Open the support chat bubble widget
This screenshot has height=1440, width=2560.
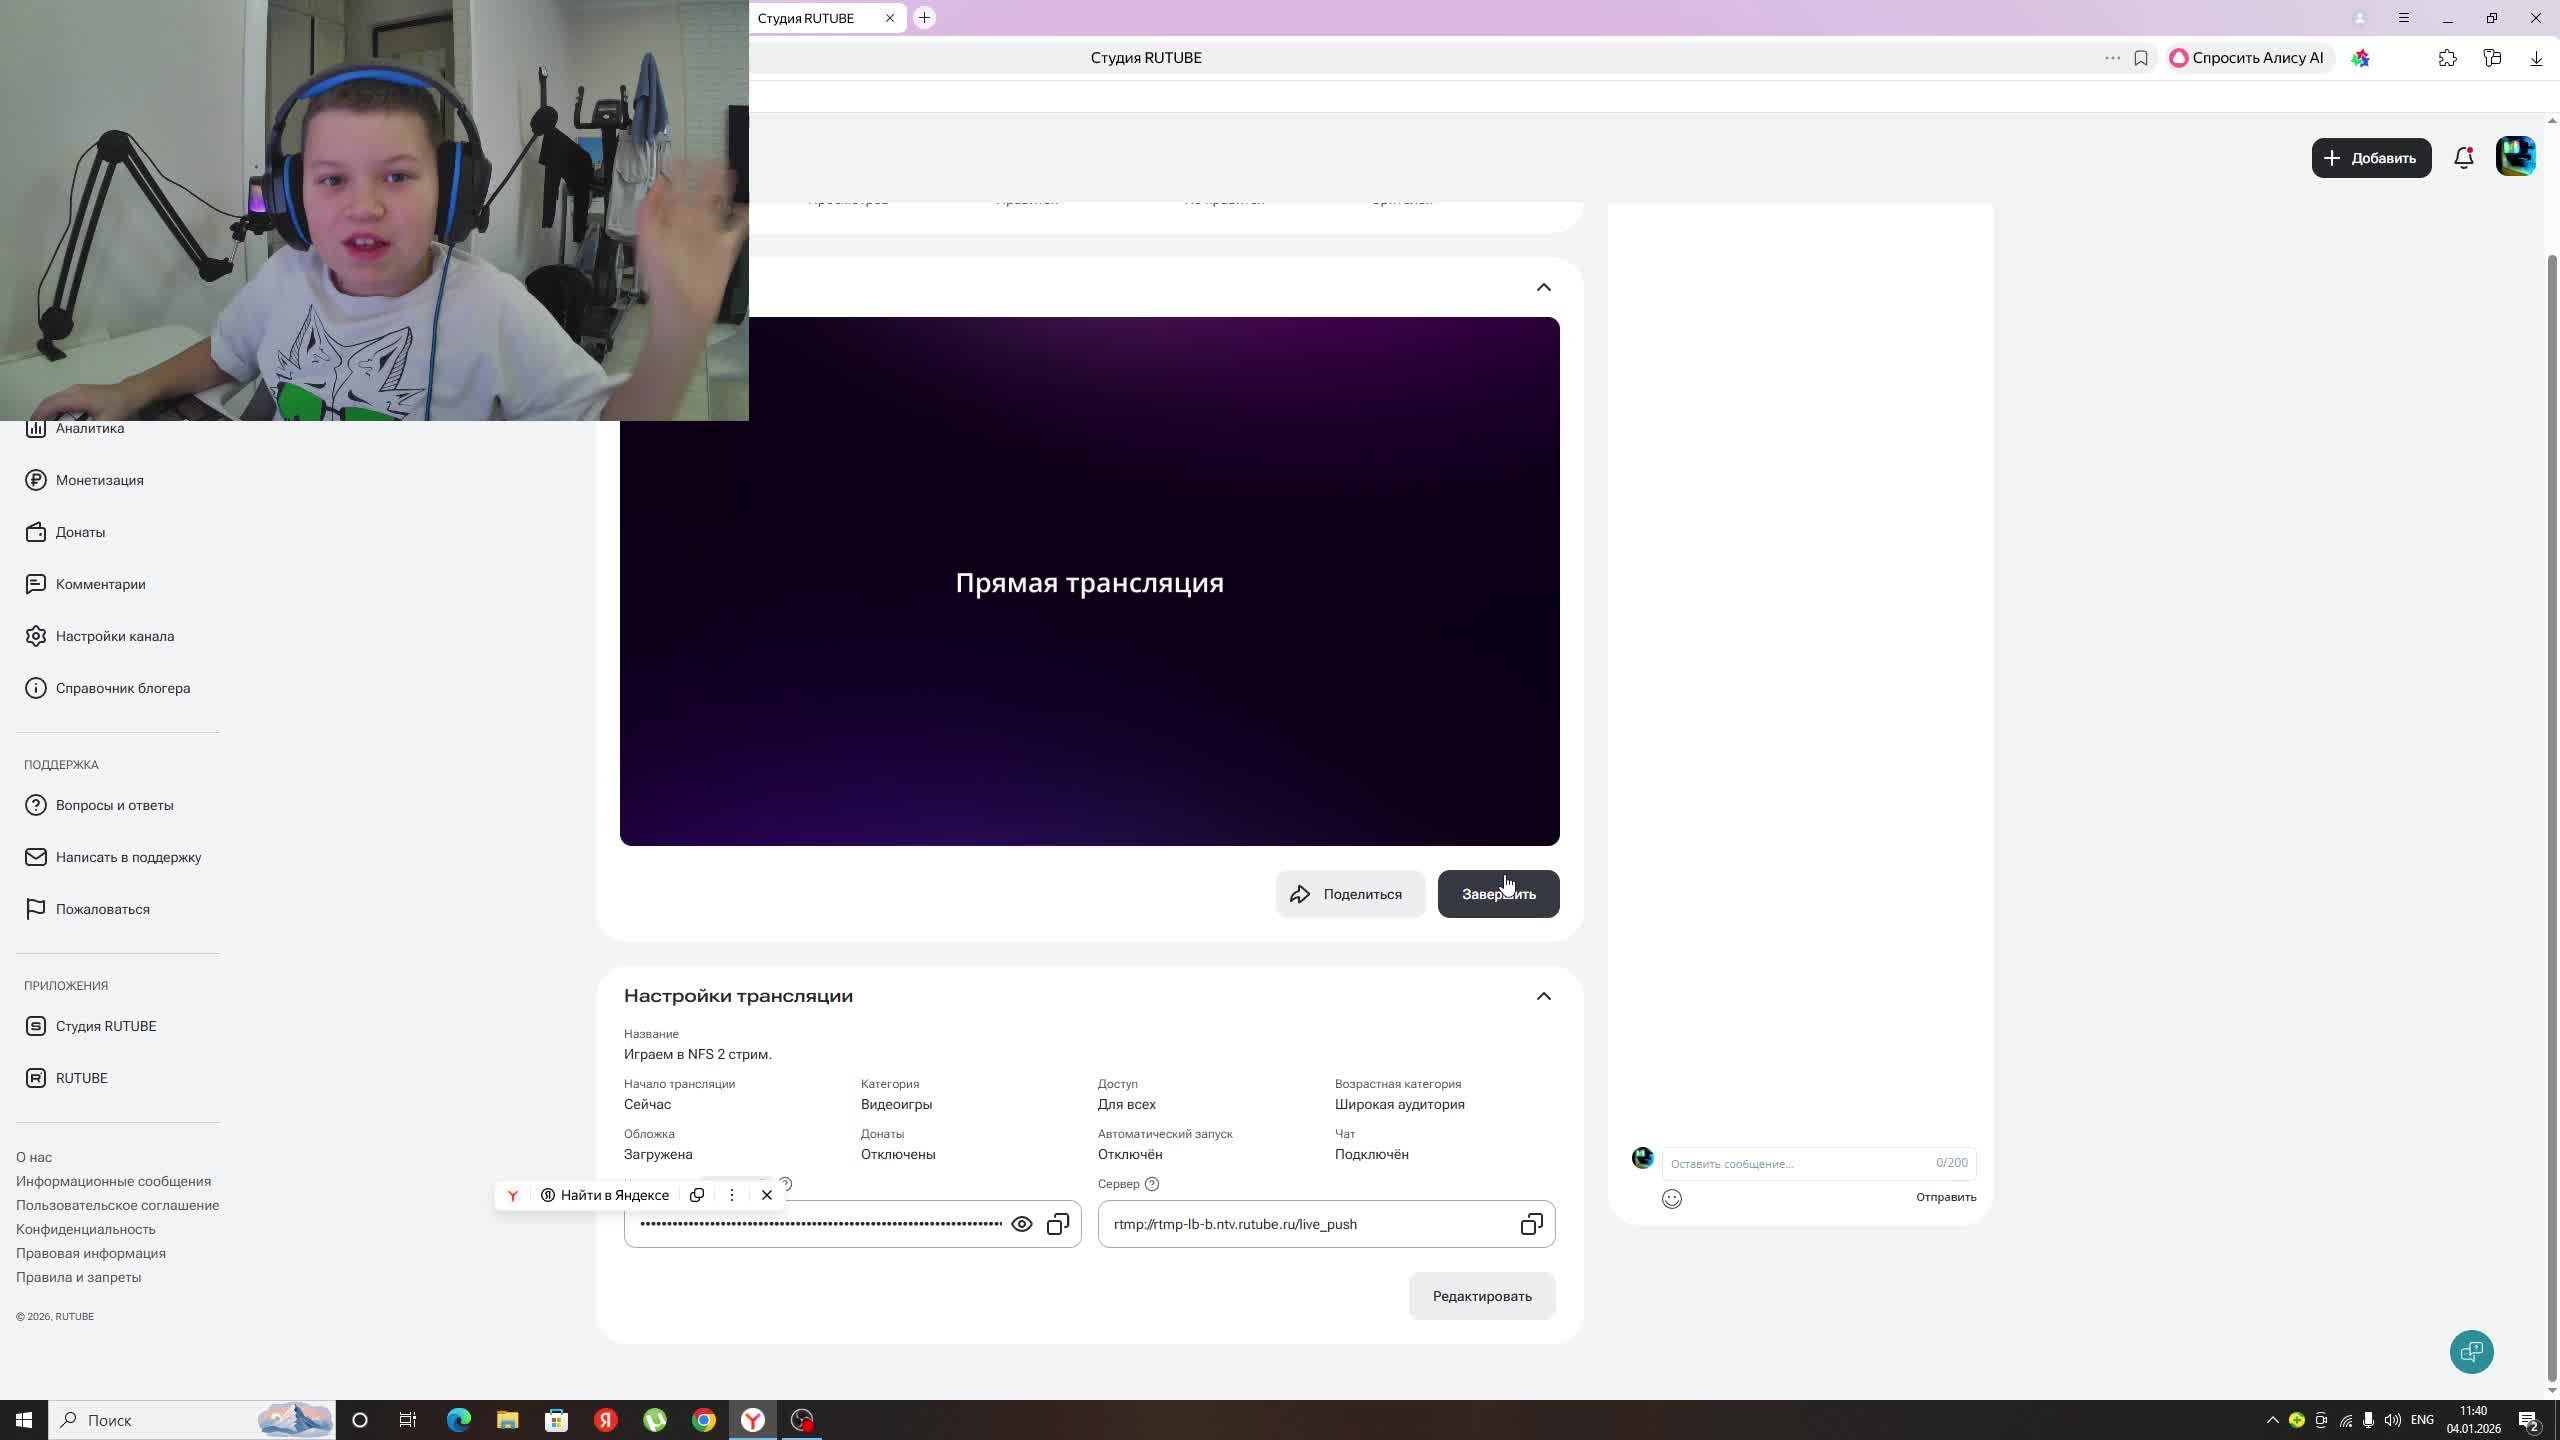point(2471,1352)
